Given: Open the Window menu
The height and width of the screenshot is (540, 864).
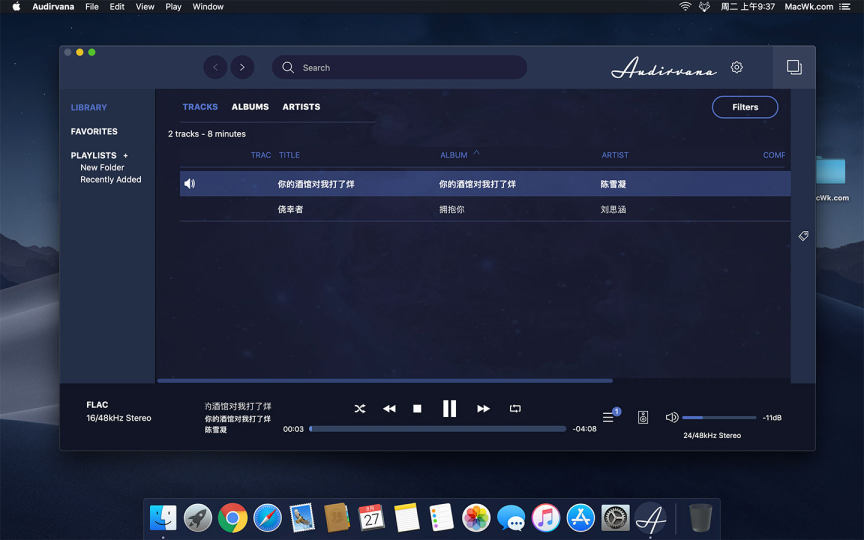Looking at the screenshot, I should (208, 7).
